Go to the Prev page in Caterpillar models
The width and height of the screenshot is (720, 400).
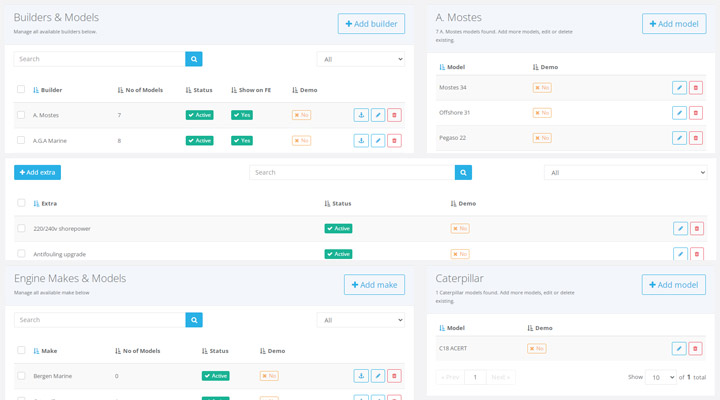pyautogui.click(x=450, y=377)
